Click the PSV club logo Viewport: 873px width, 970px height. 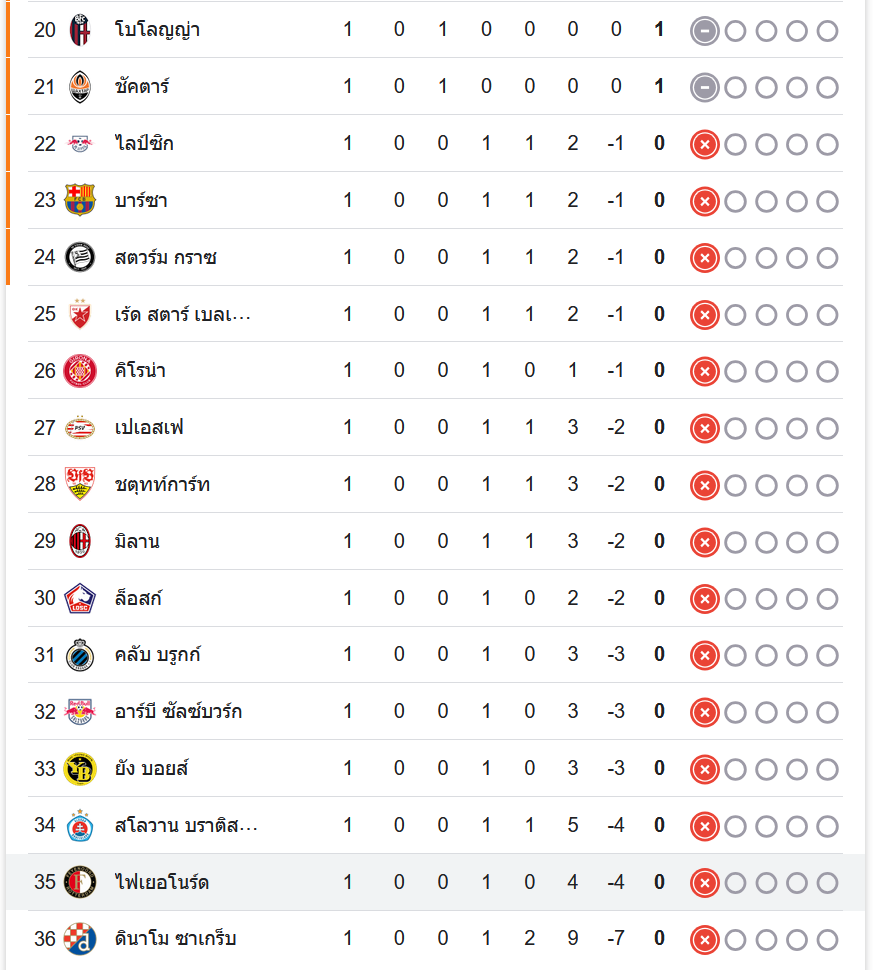pos(79,428)
